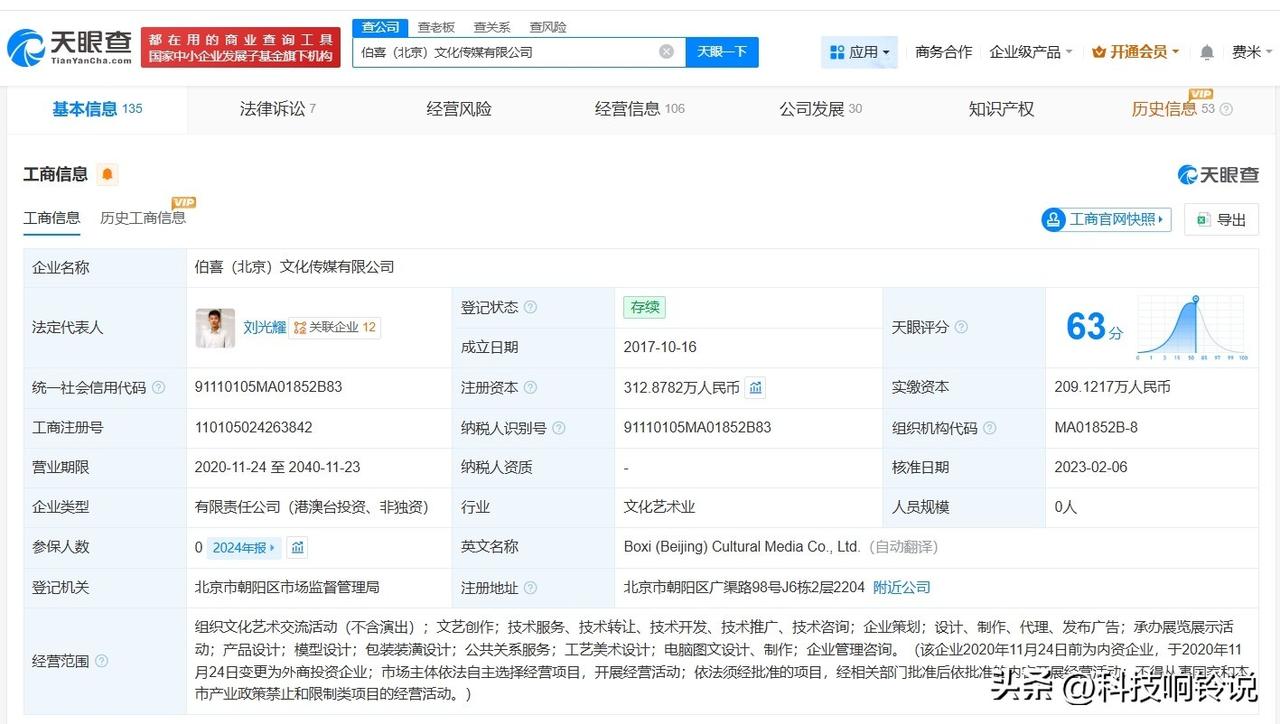Open insured headcount chart icon
The width and height of the screenshot is (1280, 724).
click(297, 547)
